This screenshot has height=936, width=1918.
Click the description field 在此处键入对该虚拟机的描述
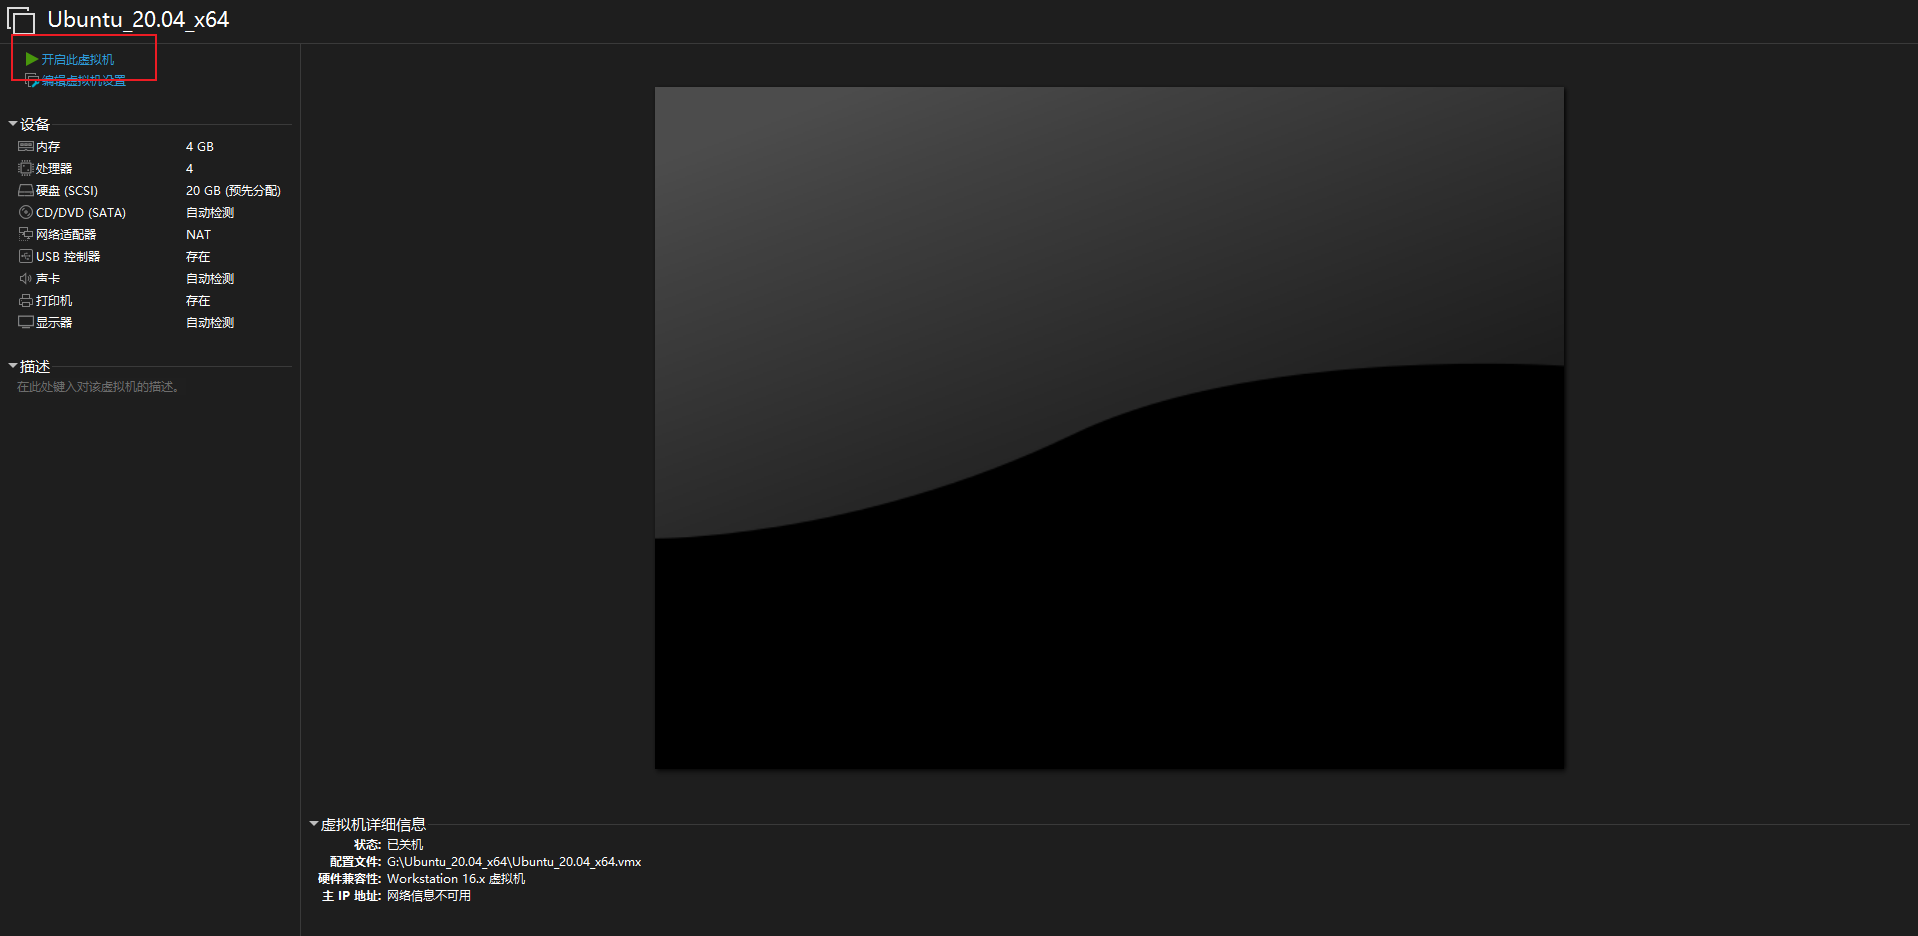pos(99,387)
